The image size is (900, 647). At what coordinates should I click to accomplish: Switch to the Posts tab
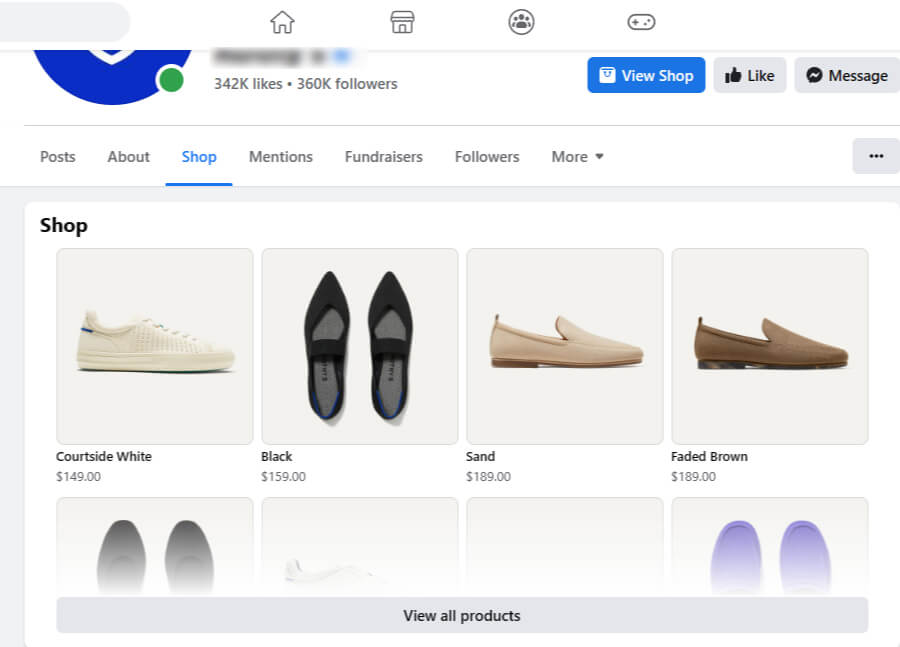tap(57, 157)
